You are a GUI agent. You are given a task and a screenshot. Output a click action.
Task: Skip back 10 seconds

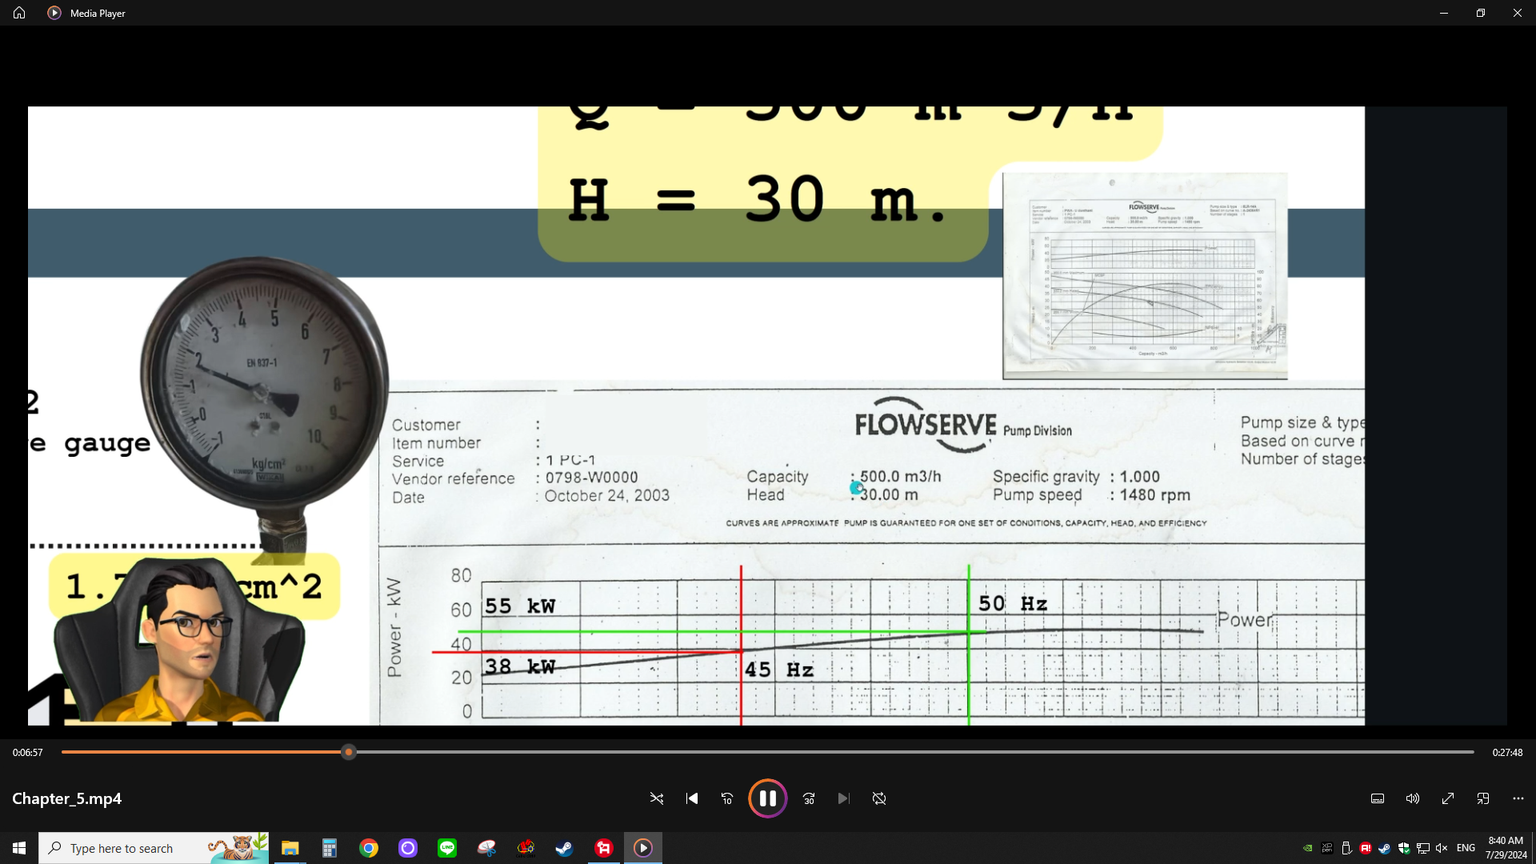click(x=727, y=798)
